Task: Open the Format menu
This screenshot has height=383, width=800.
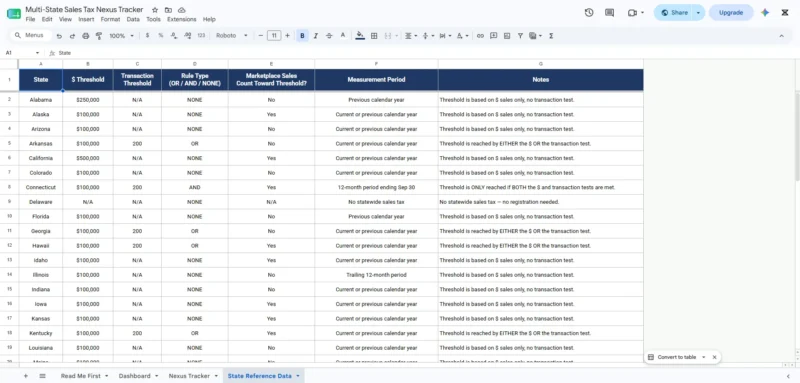Action: (110, 19)
